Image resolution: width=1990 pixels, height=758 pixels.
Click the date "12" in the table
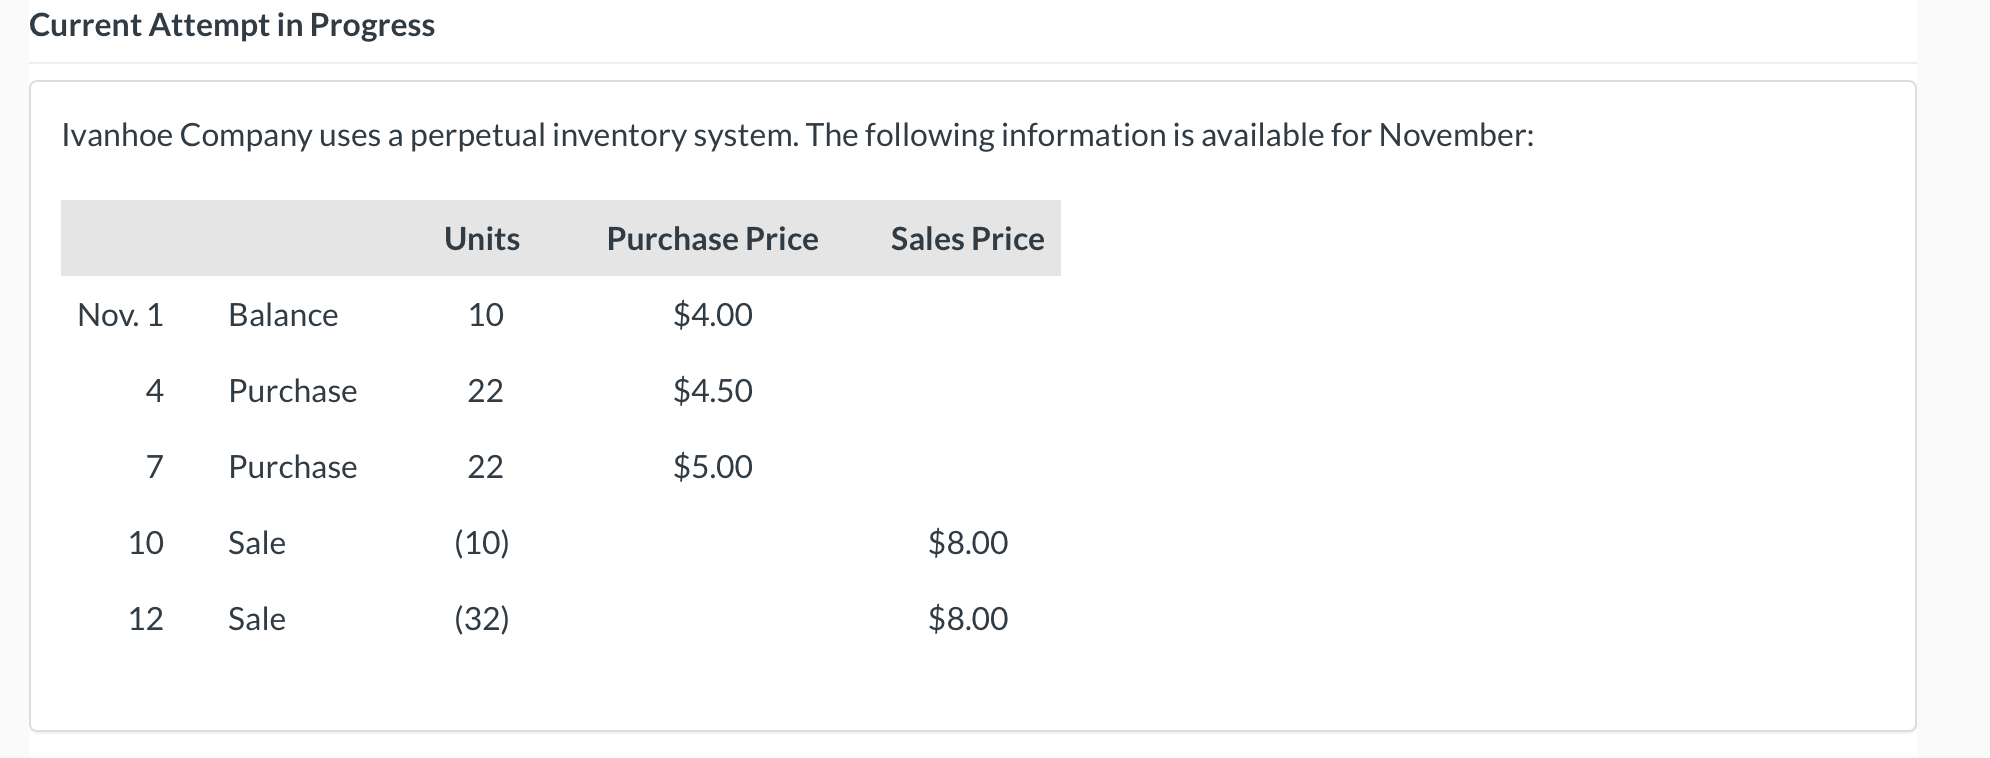[x=146, y=619]
